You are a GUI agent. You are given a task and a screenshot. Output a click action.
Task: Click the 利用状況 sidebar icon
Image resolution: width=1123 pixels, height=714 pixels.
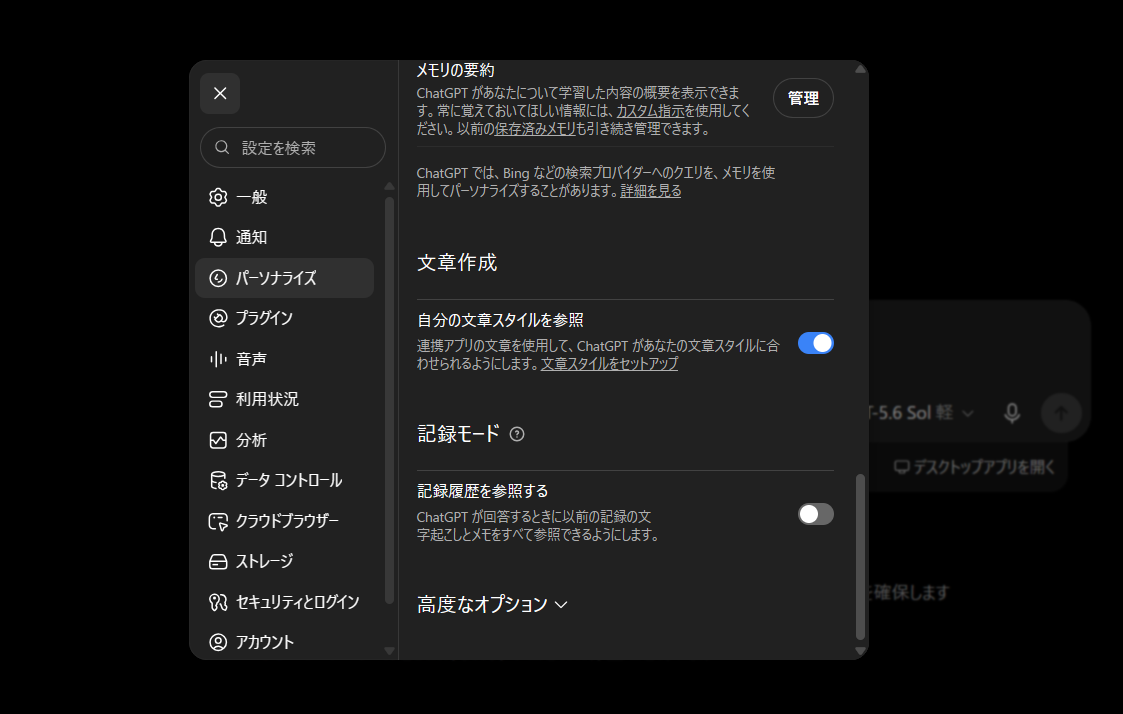click(x=218, y=399)
